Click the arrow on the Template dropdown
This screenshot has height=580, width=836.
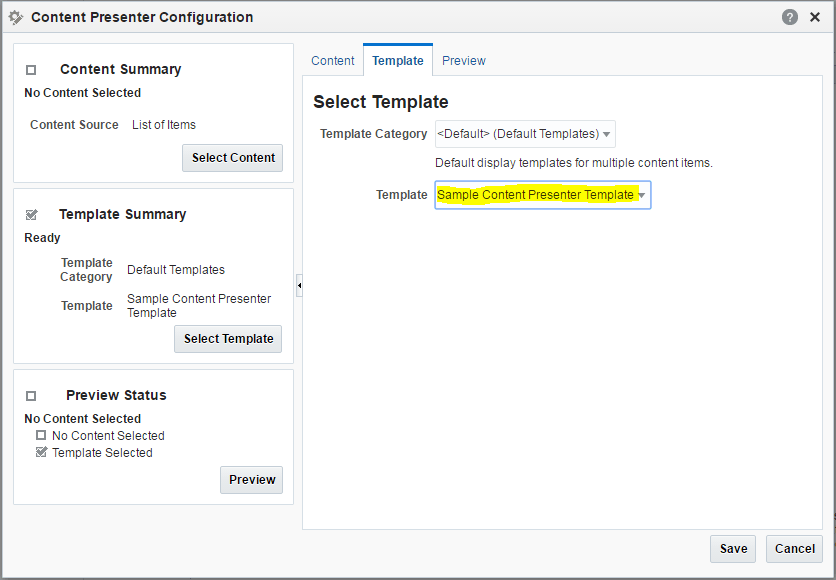pyautogui.click(x=642, y=195)
